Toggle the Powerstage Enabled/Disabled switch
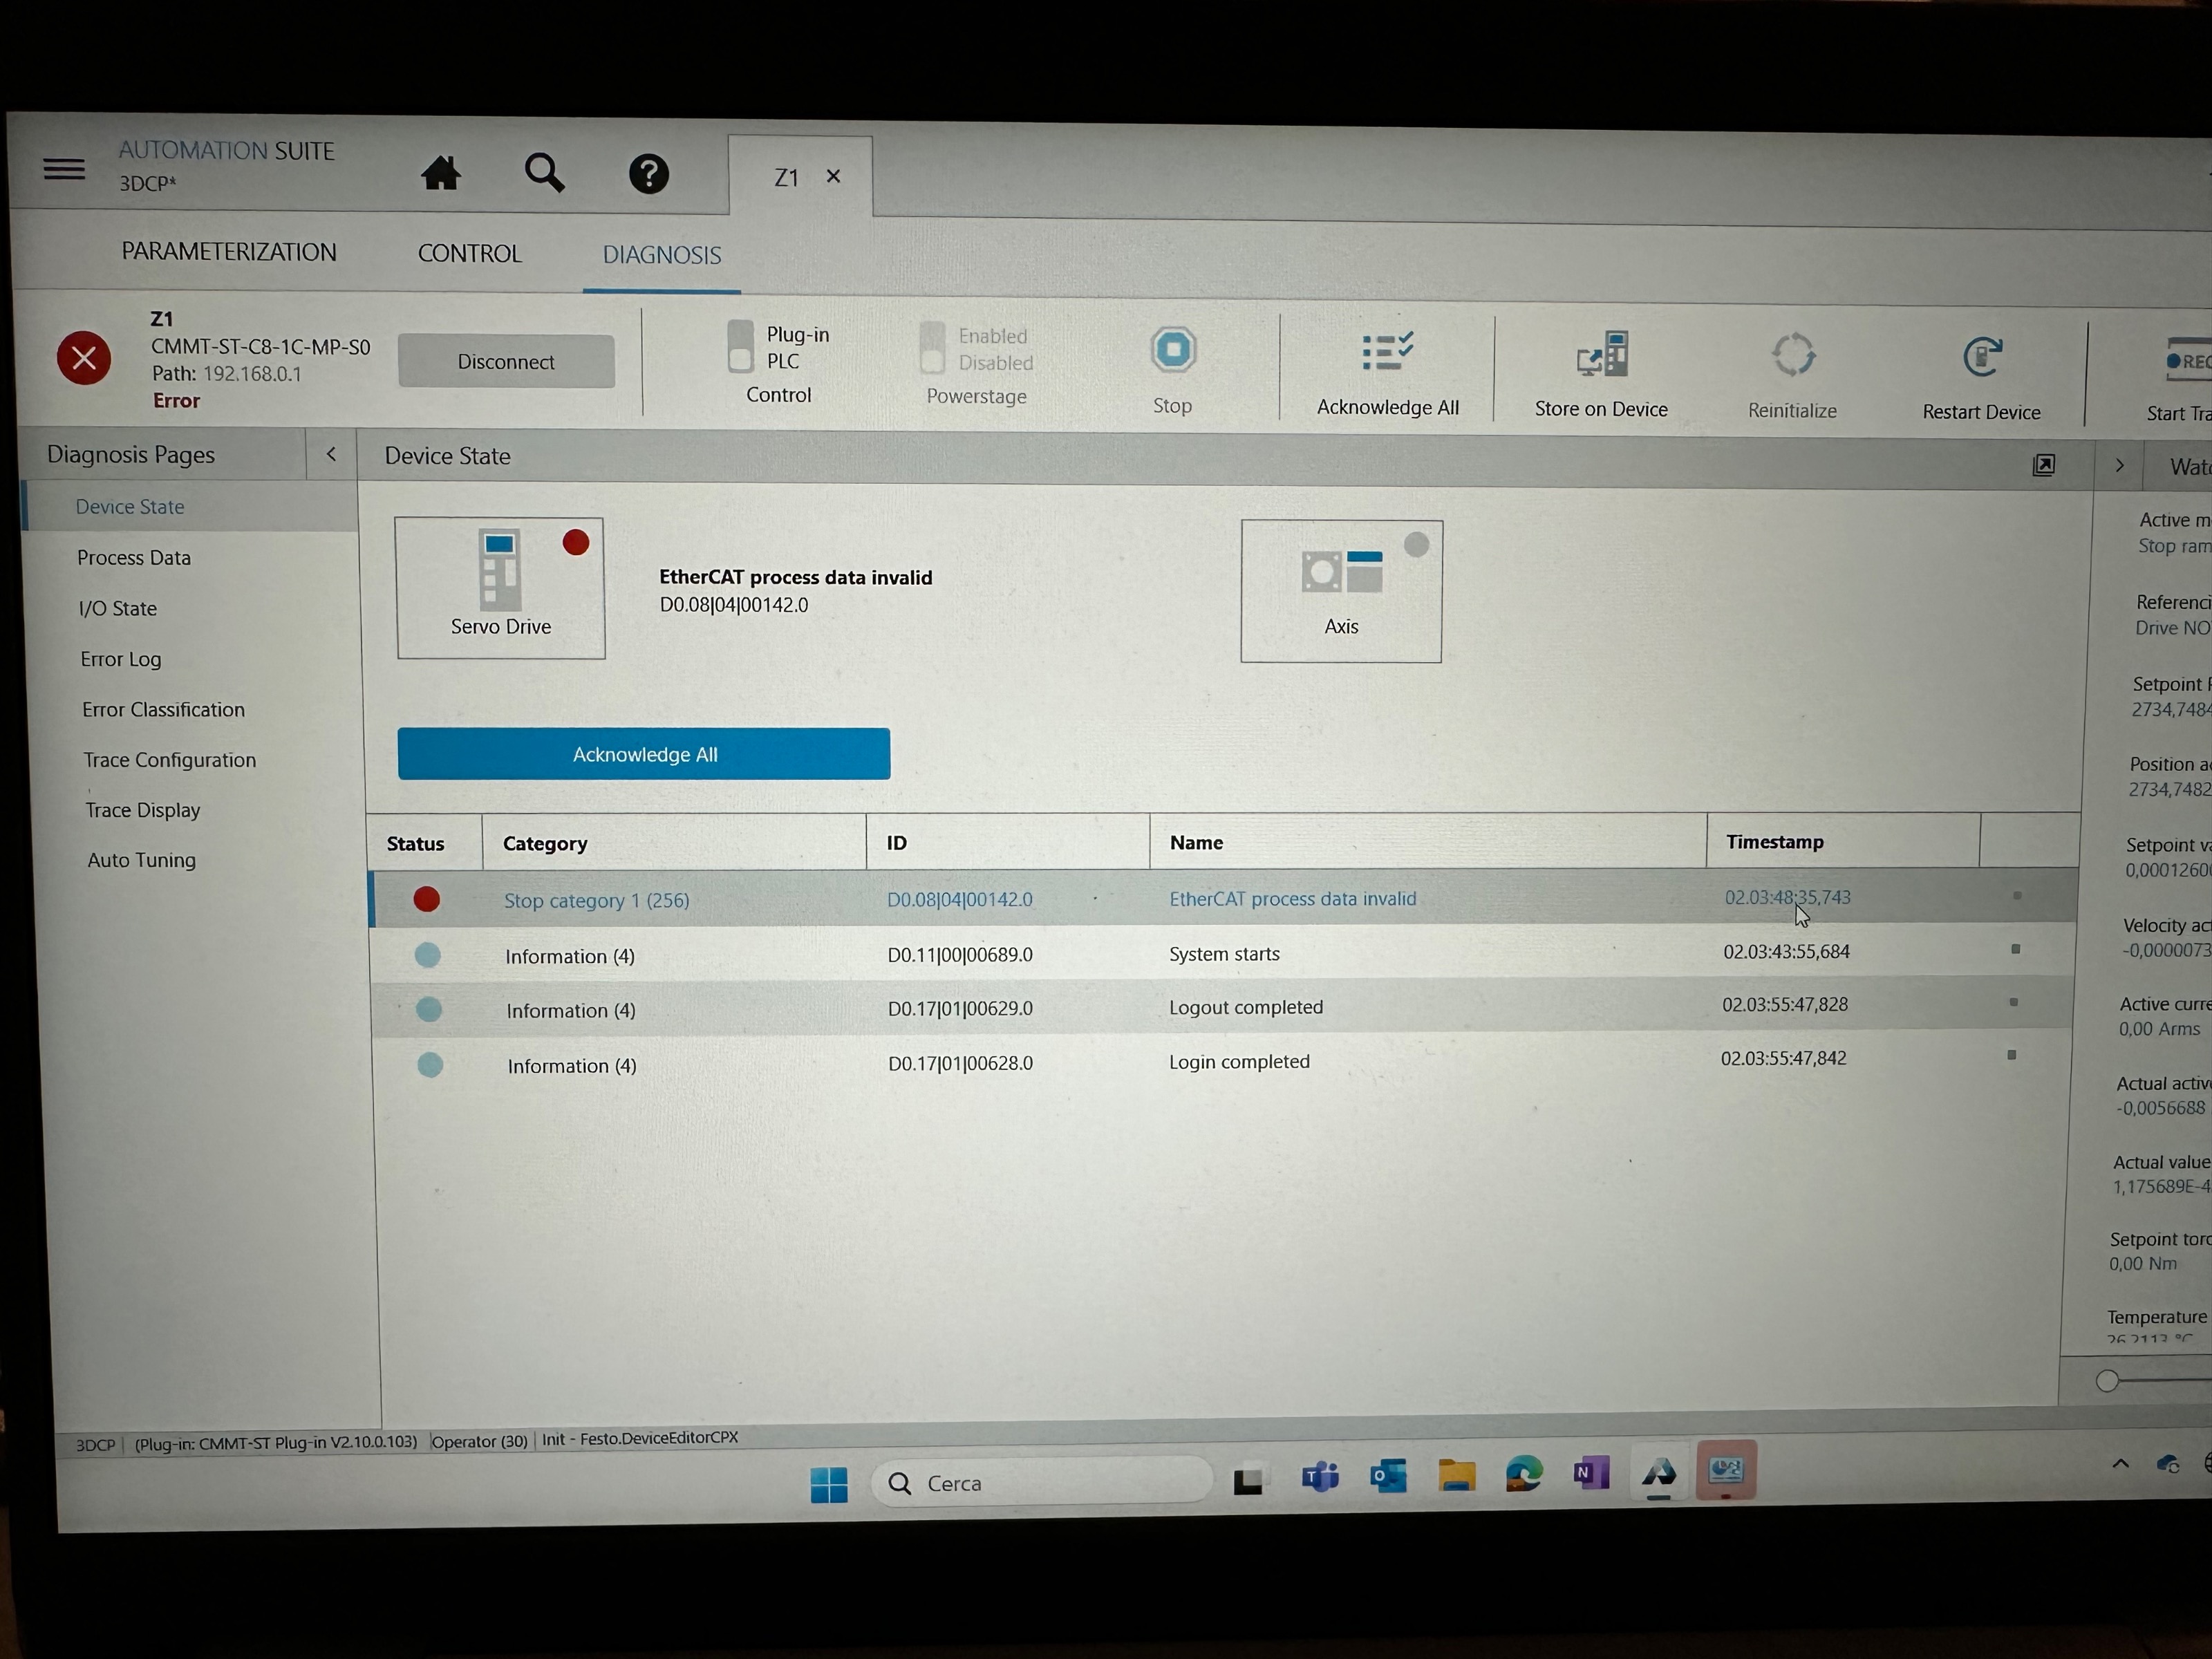 932,348
